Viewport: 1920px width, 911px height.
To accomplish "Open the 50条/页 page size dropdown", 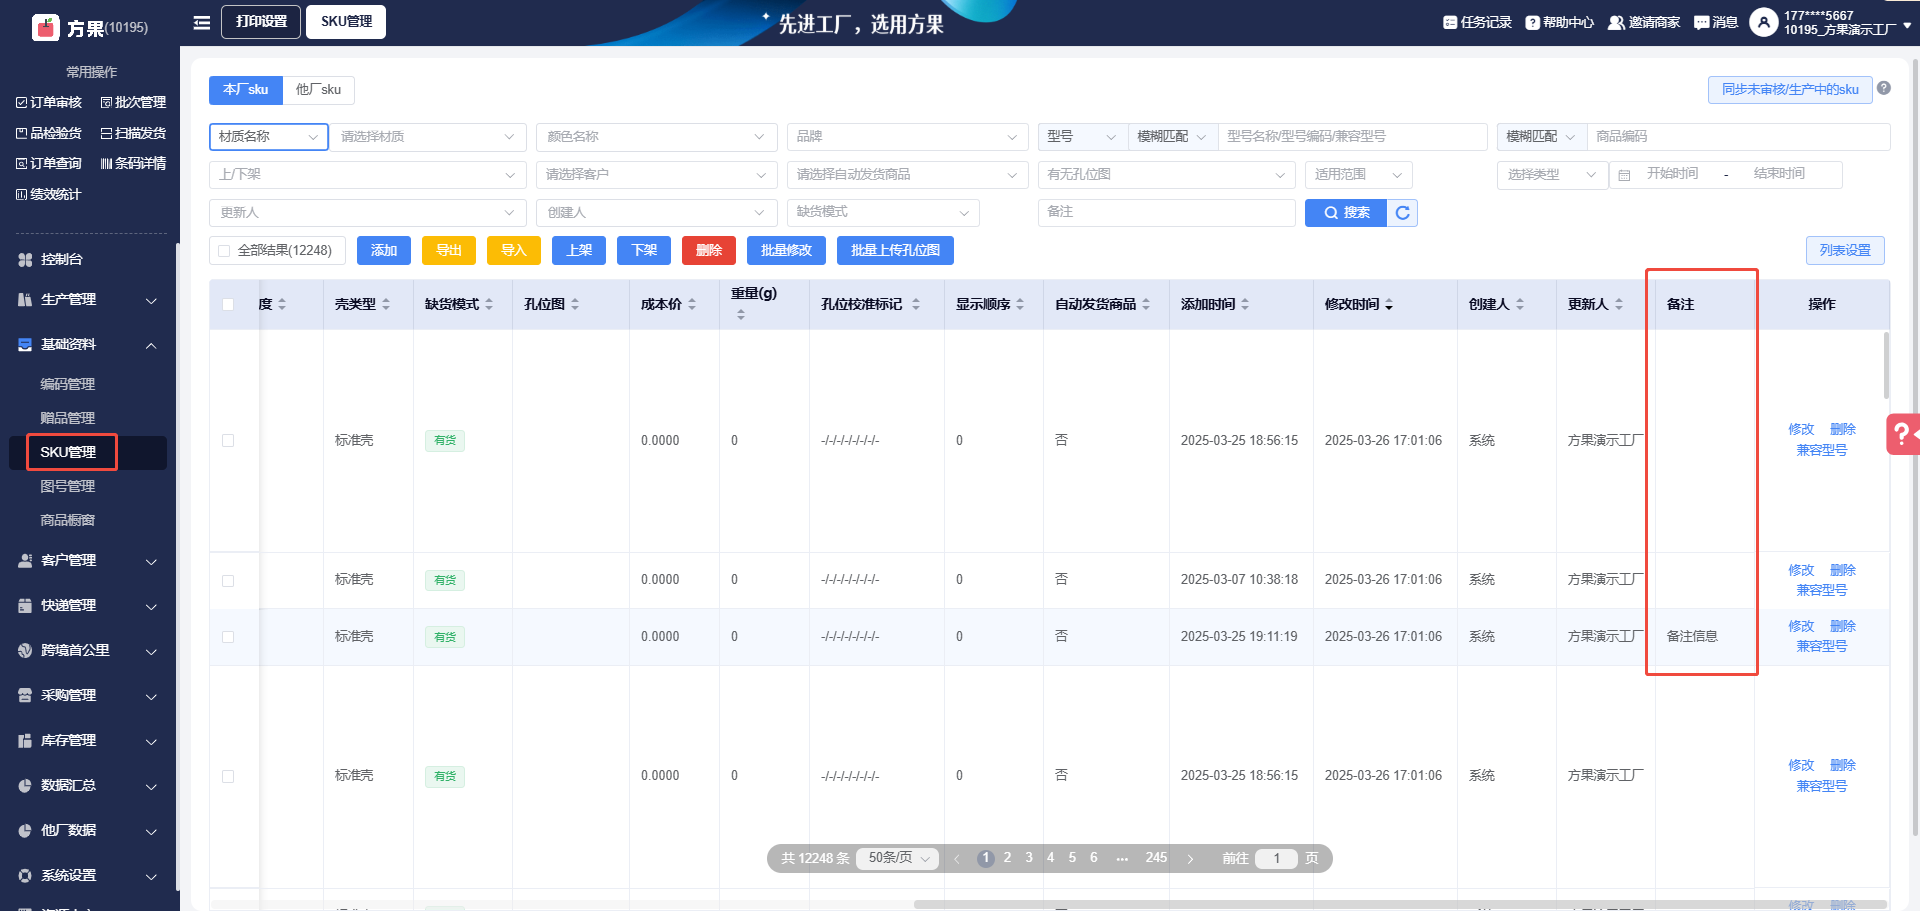I will (897, 858).
